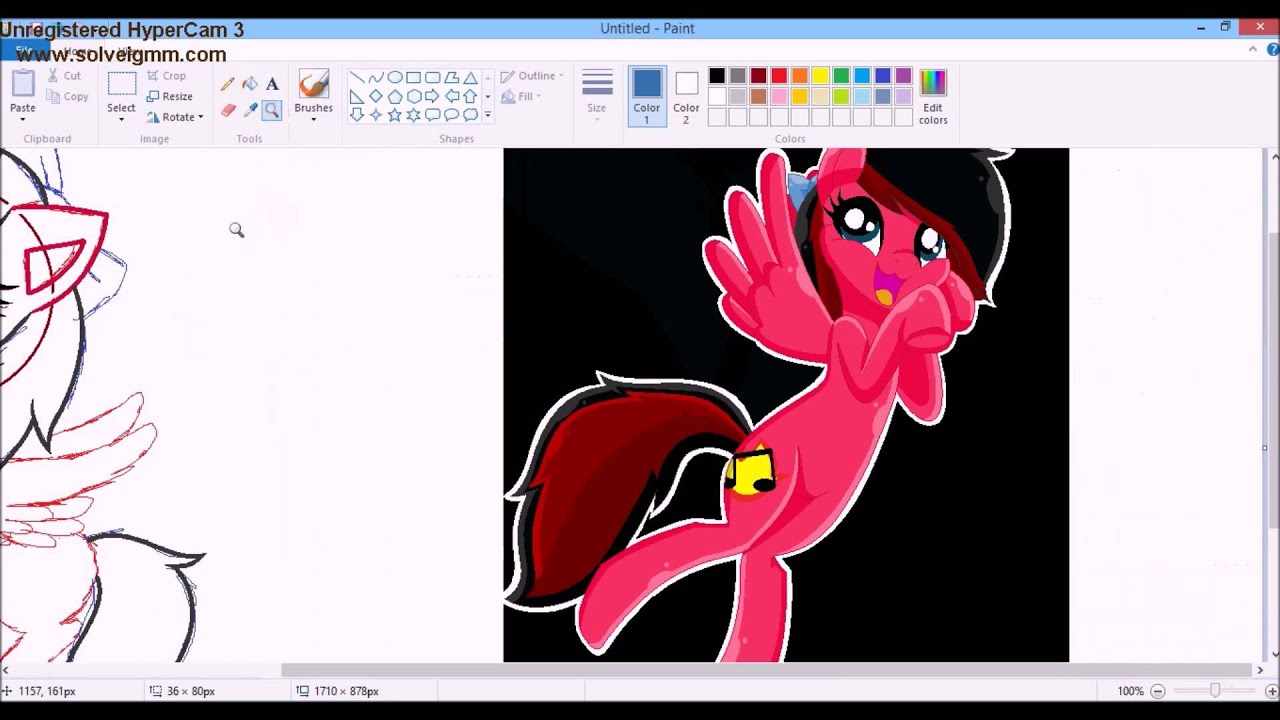
Task: Open the Rotate dropdown menu
Action: pyautogui.click(x=176, y=117)
